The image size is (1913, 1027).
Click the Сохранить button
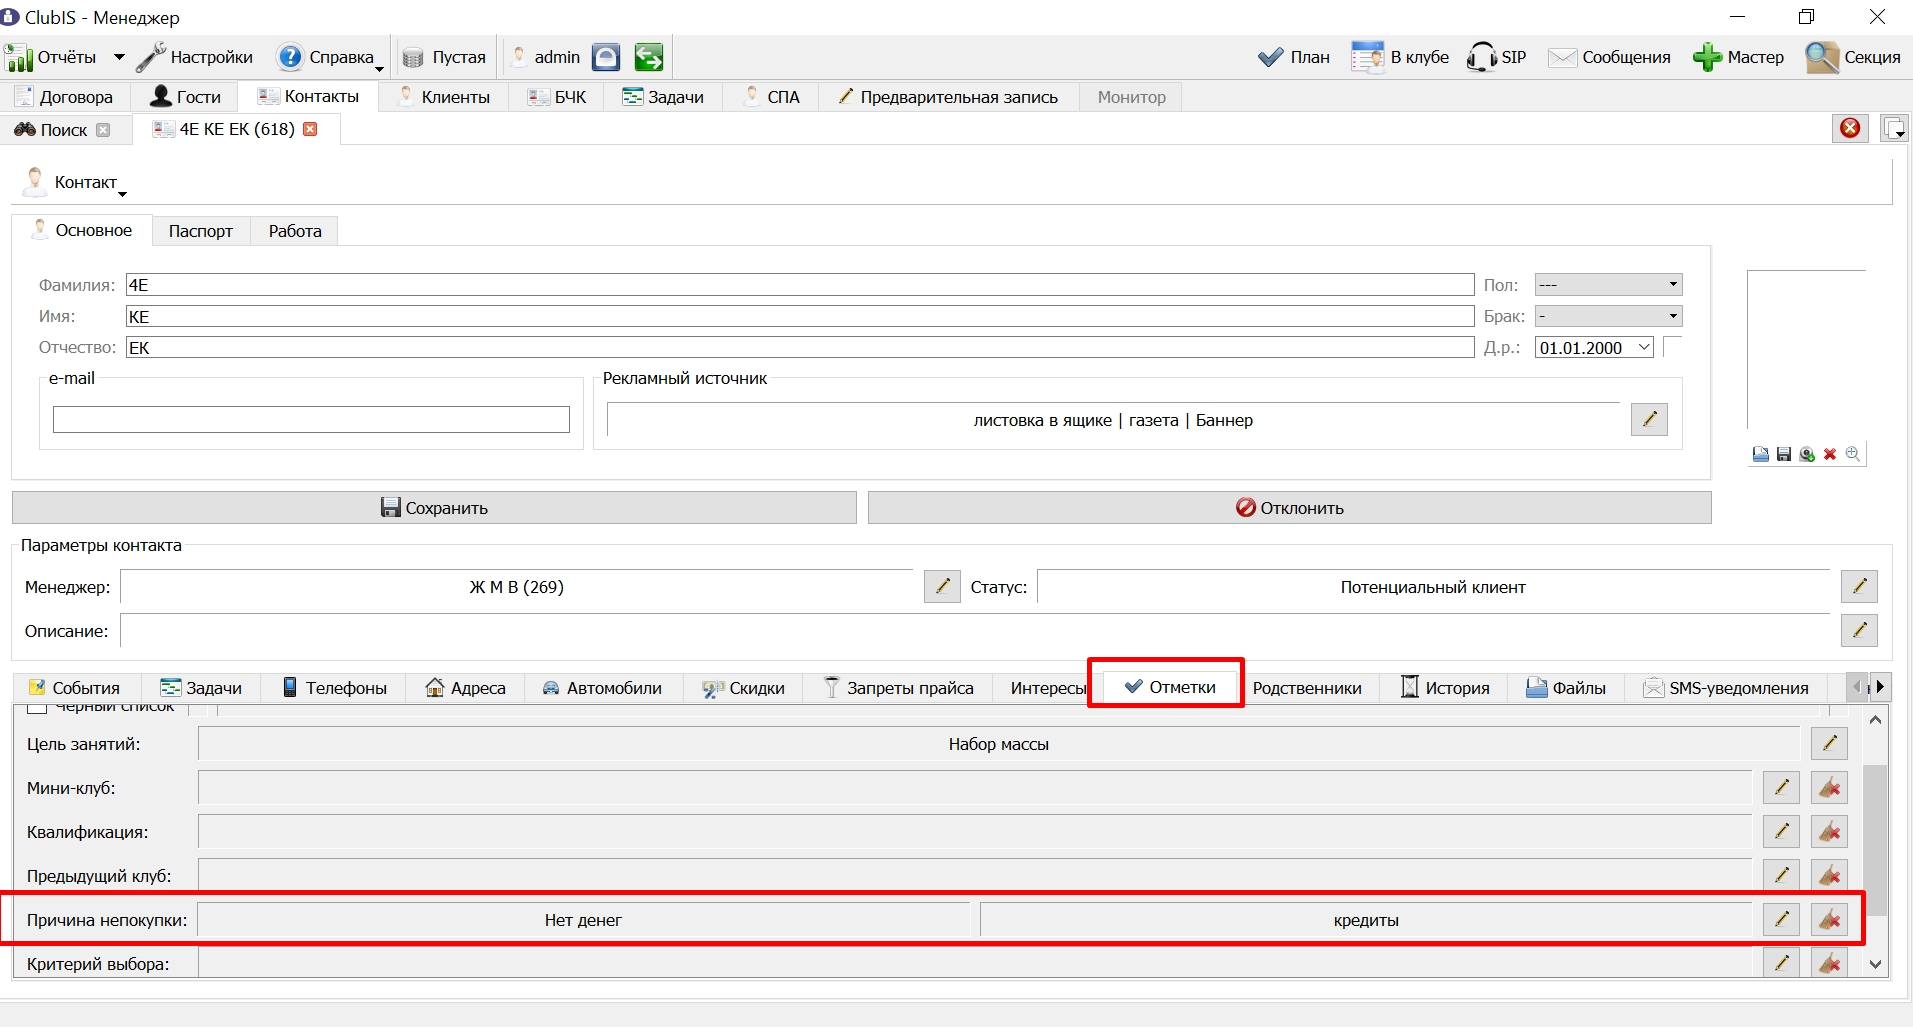434,507
